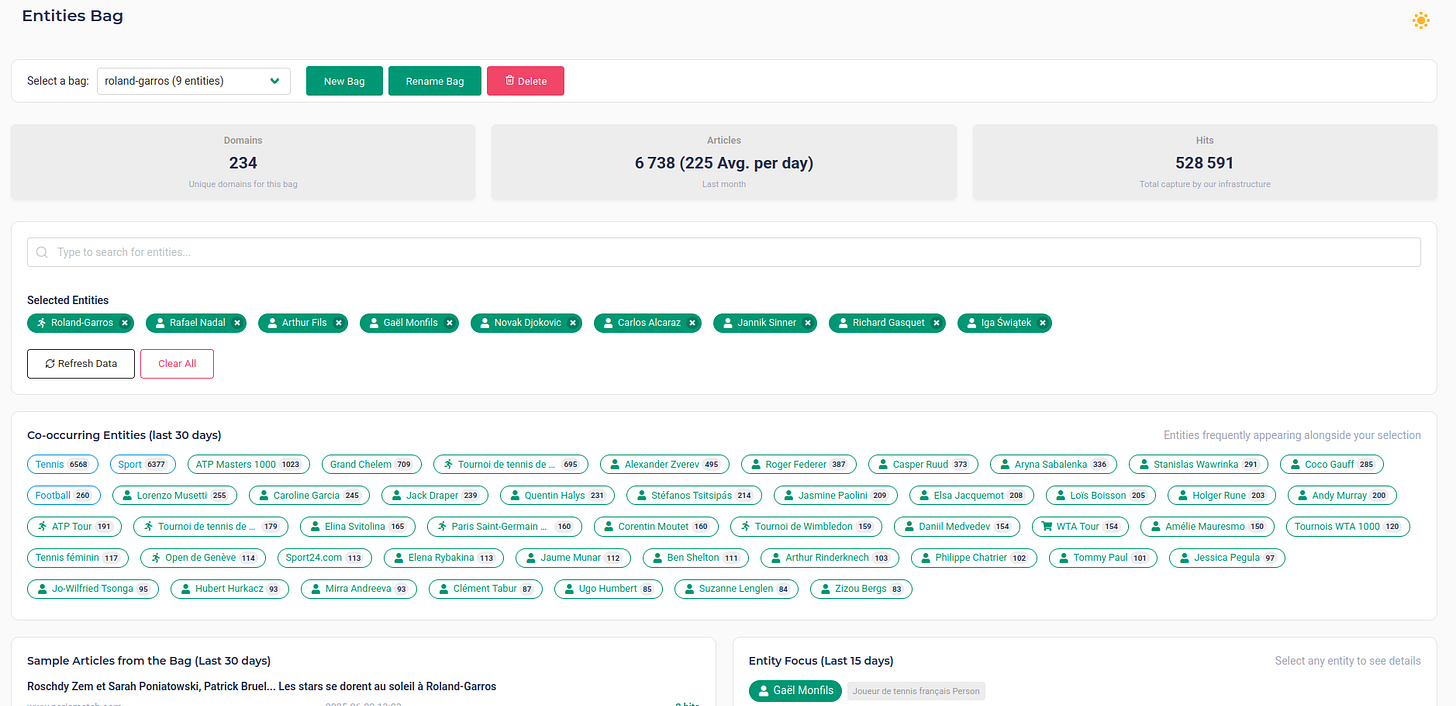Click the Refresh Data button

point(81,364)
